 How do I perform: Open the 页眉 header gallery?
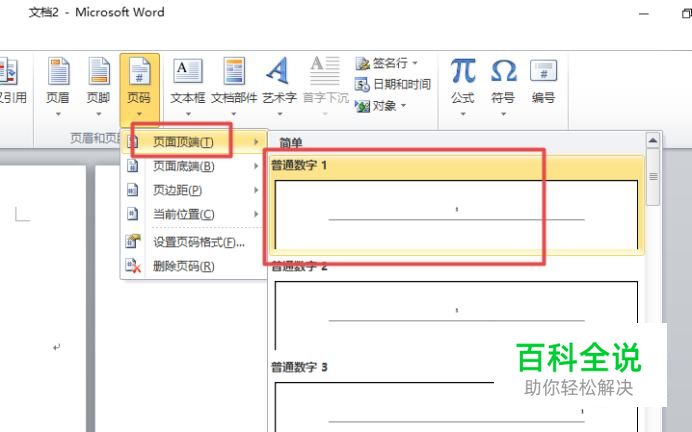click(x=58, y=86)
